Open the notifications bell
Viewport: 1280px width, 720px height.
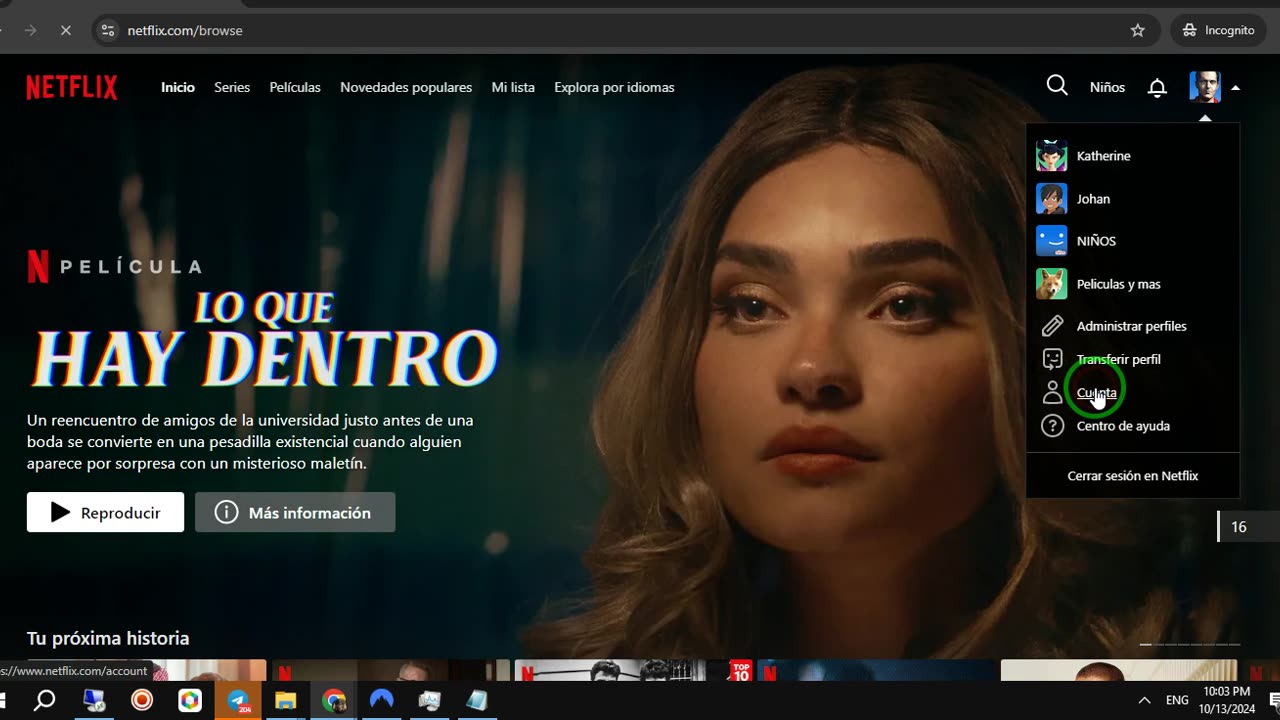coord(1157,88)
